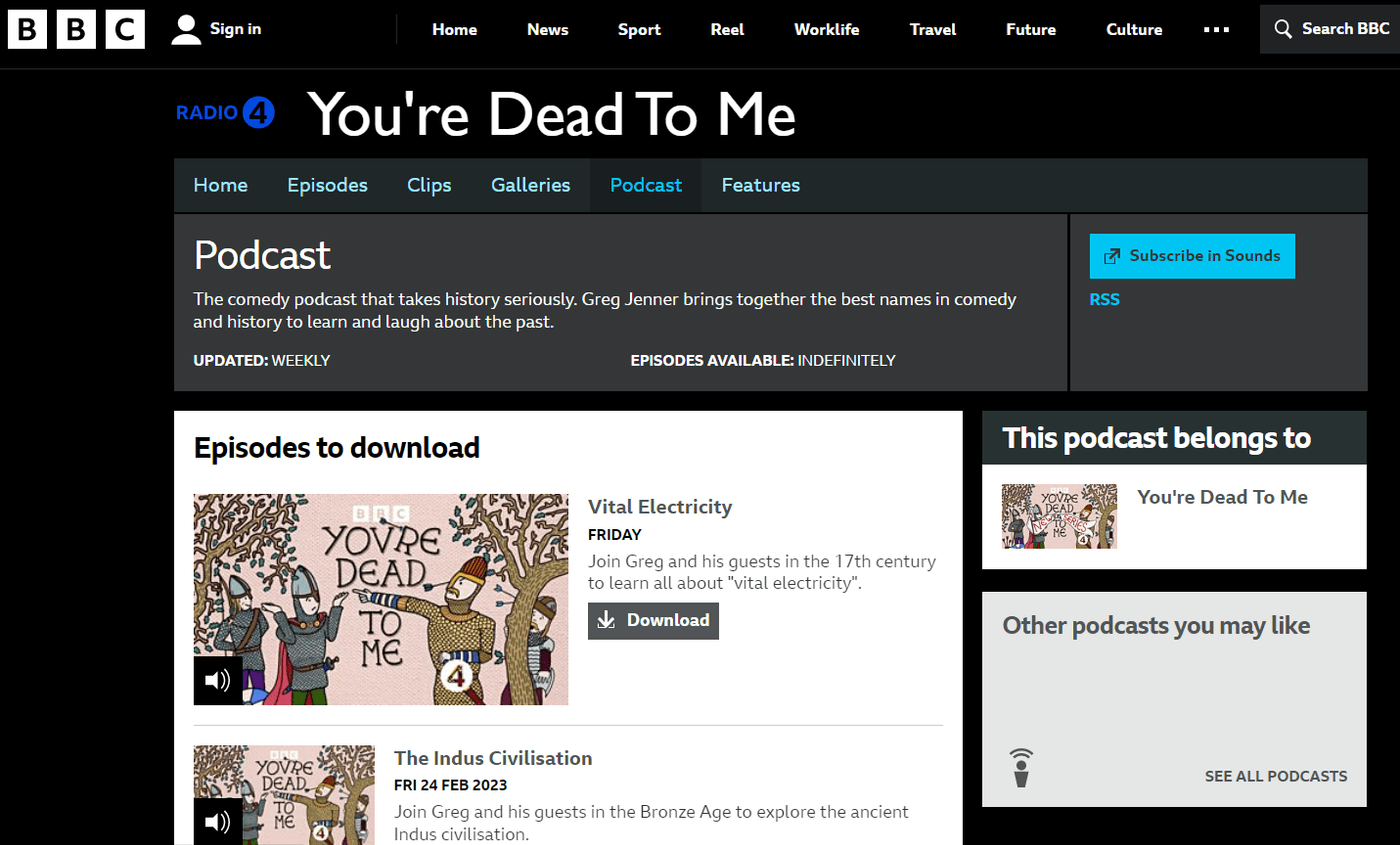Click Other podcasts you may like heading

pyautogui.click(x=1156, y=626)
